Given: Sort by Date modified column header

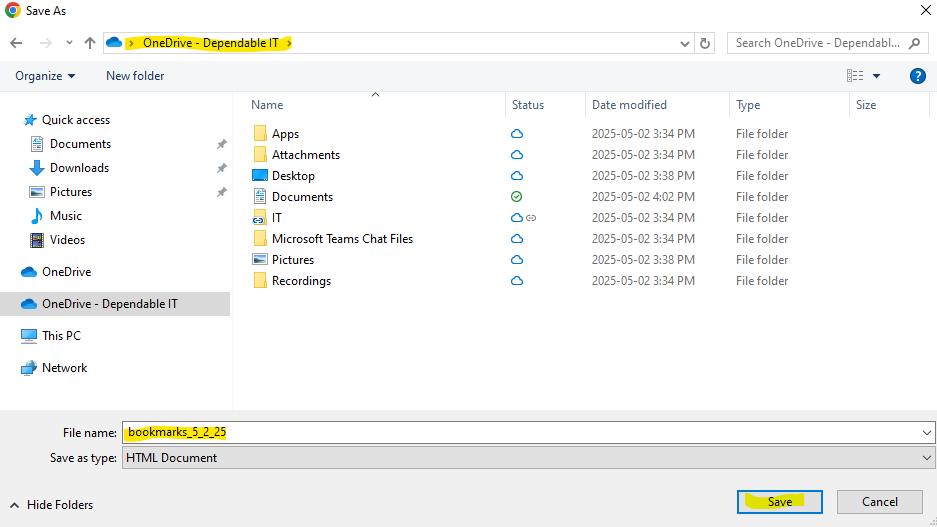Looking at the screenshot, I should 629,105.
